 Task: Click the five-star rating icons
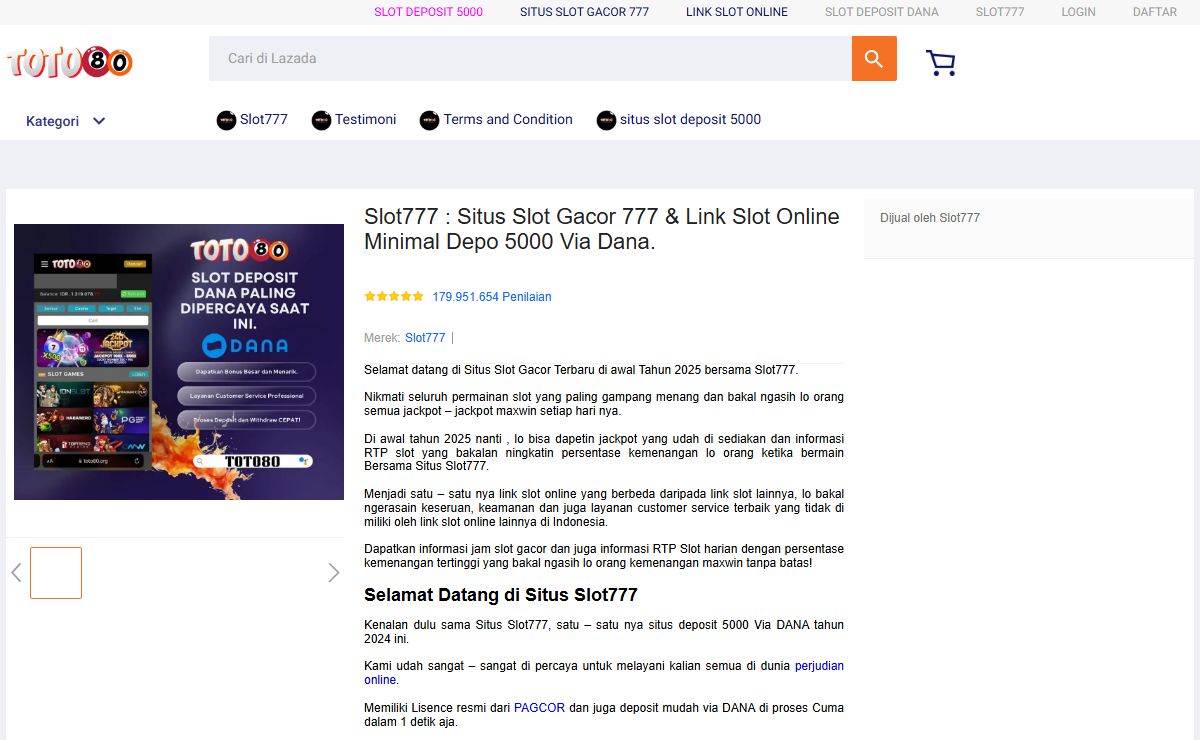pyautogui.click(x=394, y=297)
